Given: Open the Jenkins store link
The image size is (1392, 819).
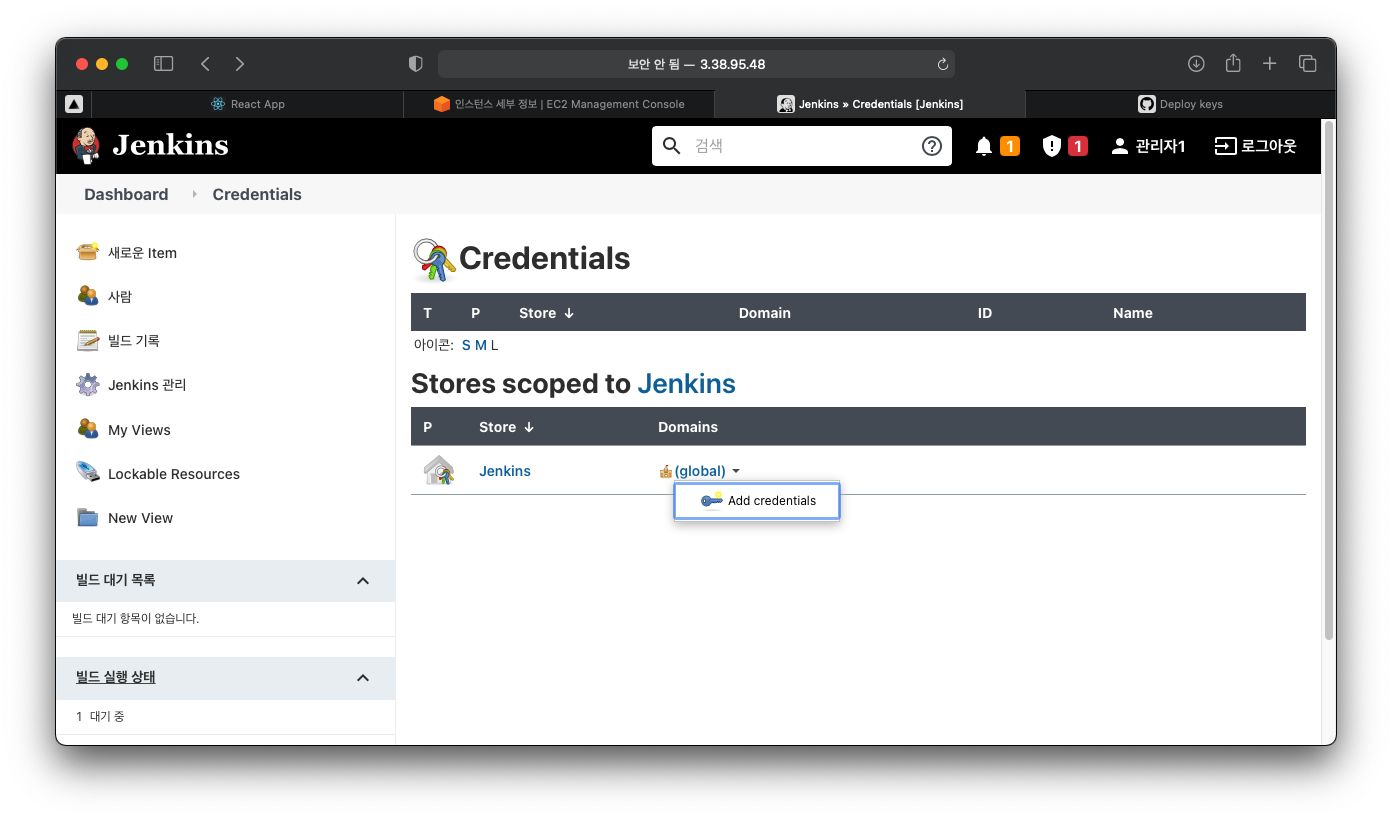Looking at the screenshot, I should [x=505, y=471].
